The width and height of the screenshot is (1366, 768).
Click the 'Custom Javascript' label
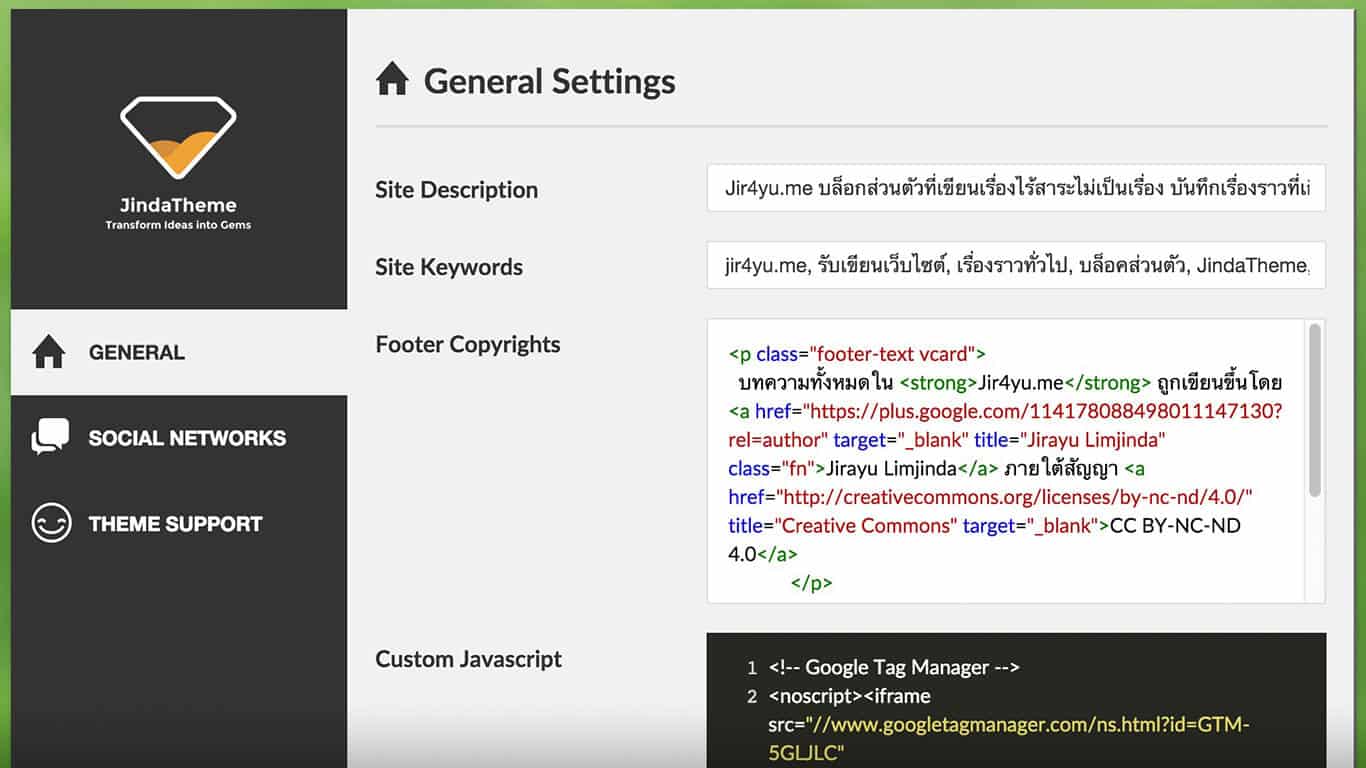coord(469,659)
